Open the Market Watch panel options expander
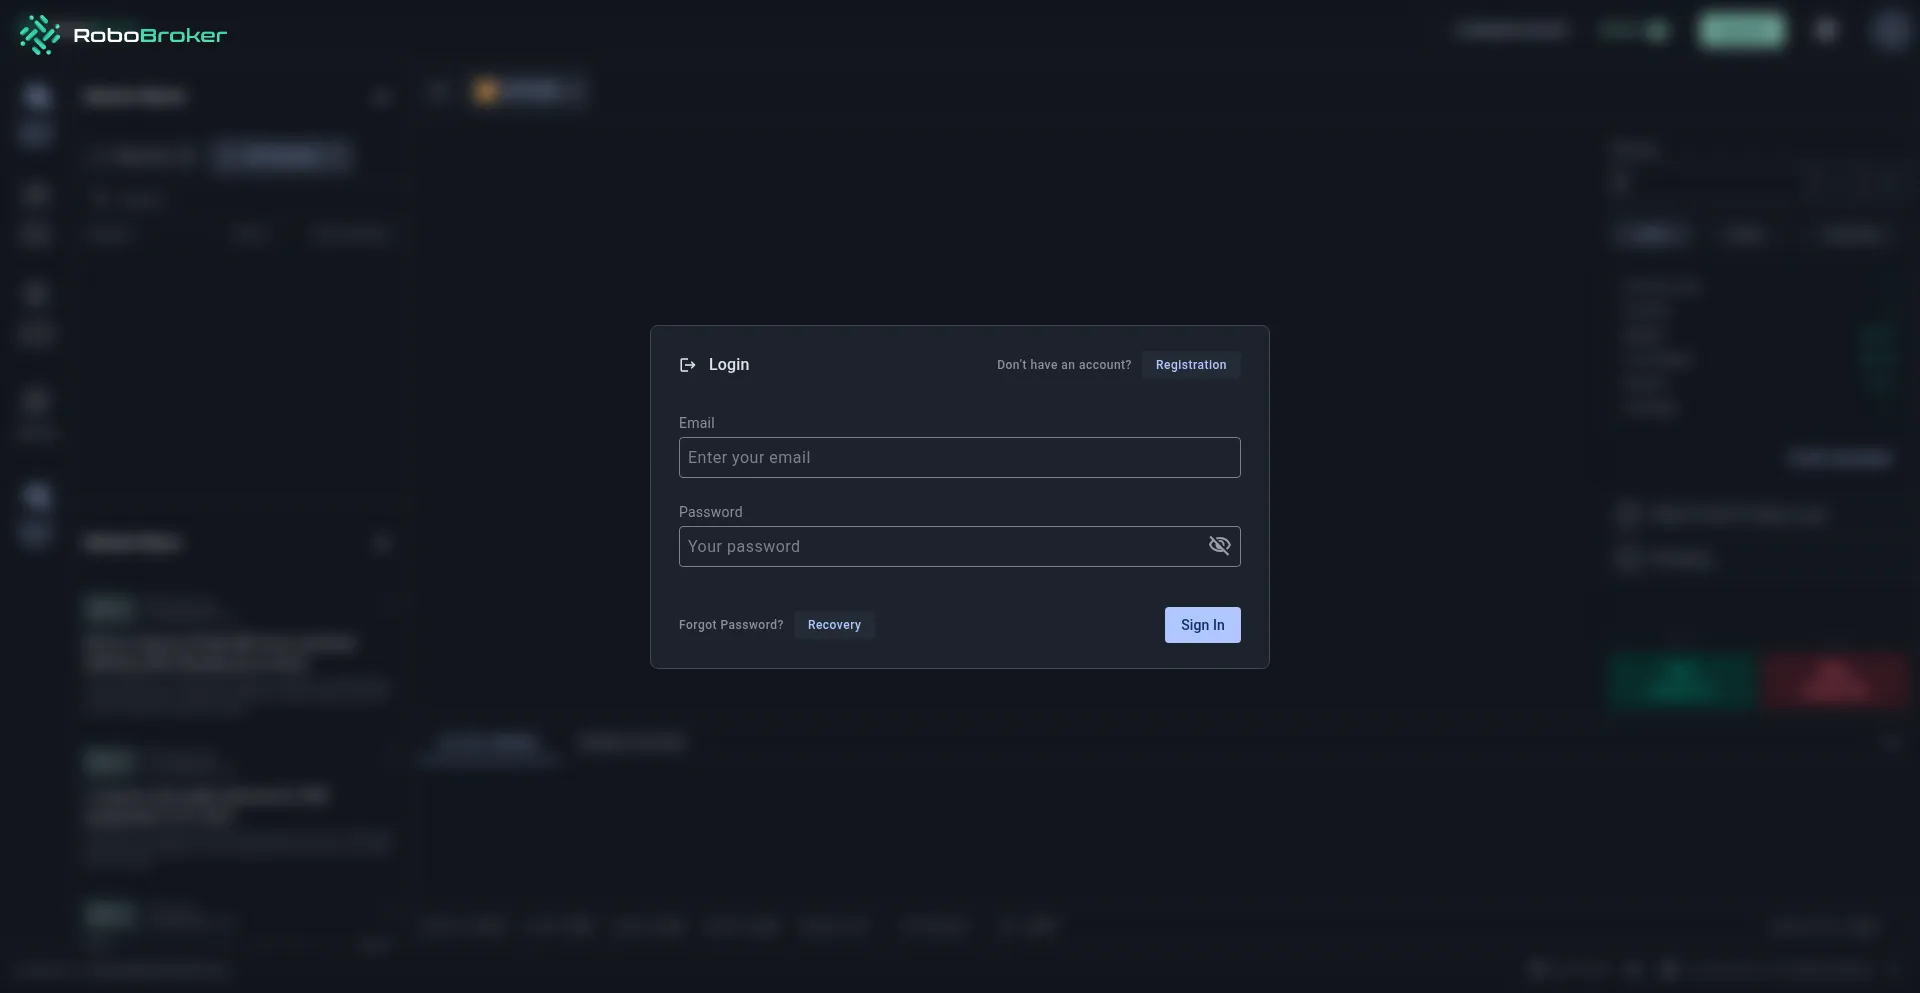1920x993 pixels. coord(382,96)
